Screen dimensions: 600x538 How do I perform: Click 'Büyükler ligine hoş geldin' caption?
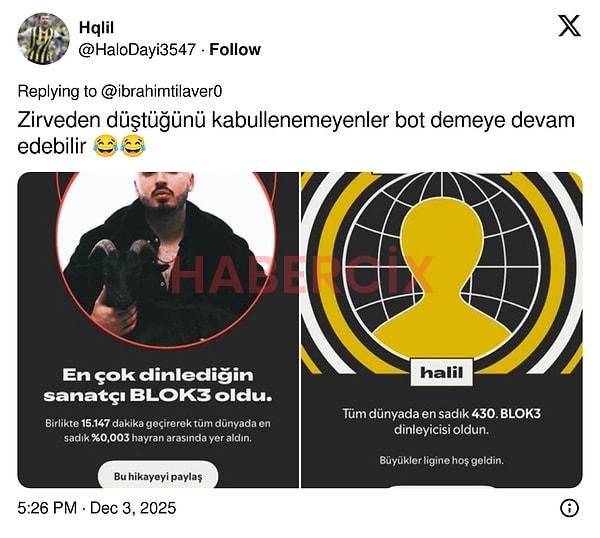pos(442,460)
